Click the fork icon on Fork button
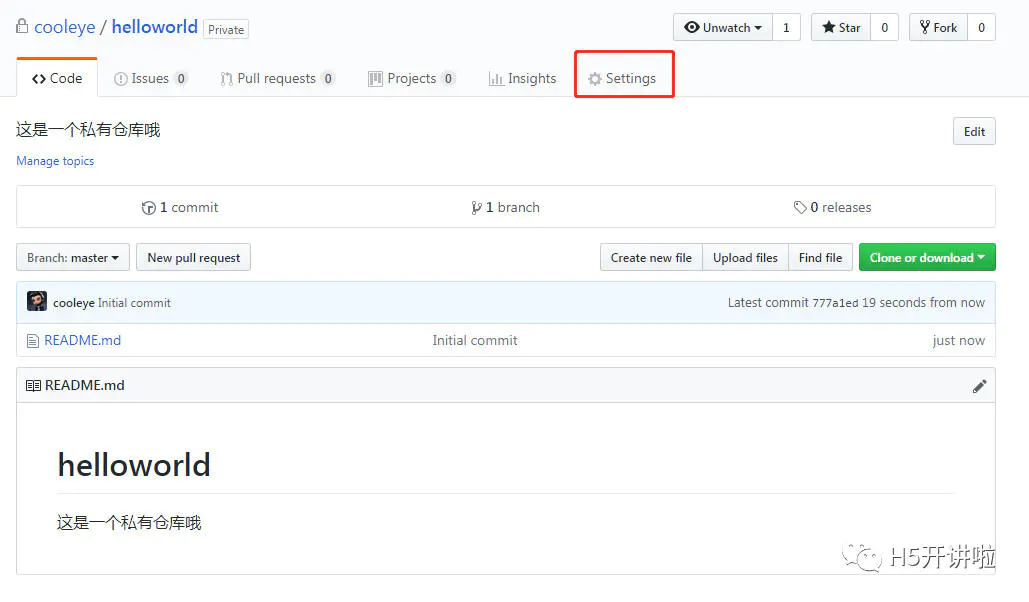The height and width of the screenshot is (602, 1029). (925, 27)
